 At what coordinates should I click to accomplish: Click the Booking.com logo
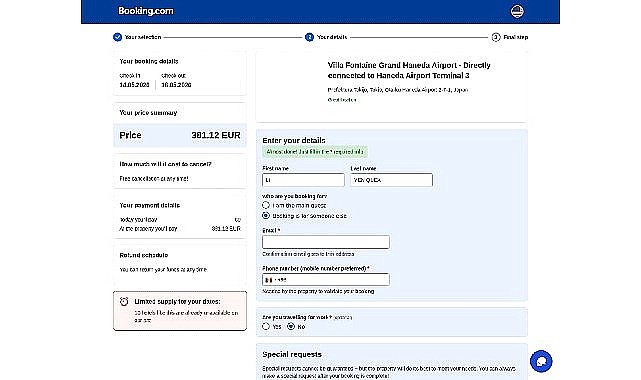146,11
